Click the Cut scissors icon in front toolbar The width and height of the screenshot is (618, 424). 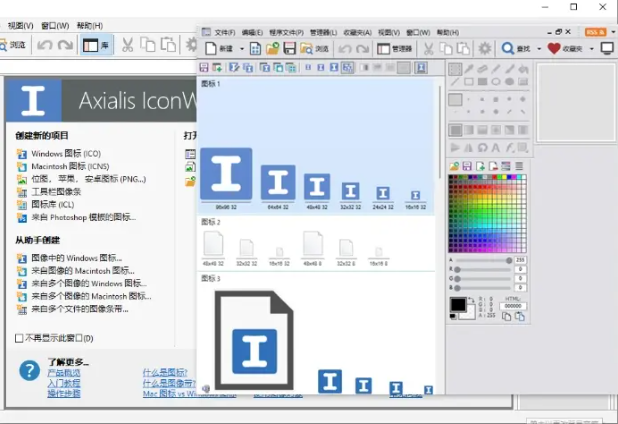[428, 48]
